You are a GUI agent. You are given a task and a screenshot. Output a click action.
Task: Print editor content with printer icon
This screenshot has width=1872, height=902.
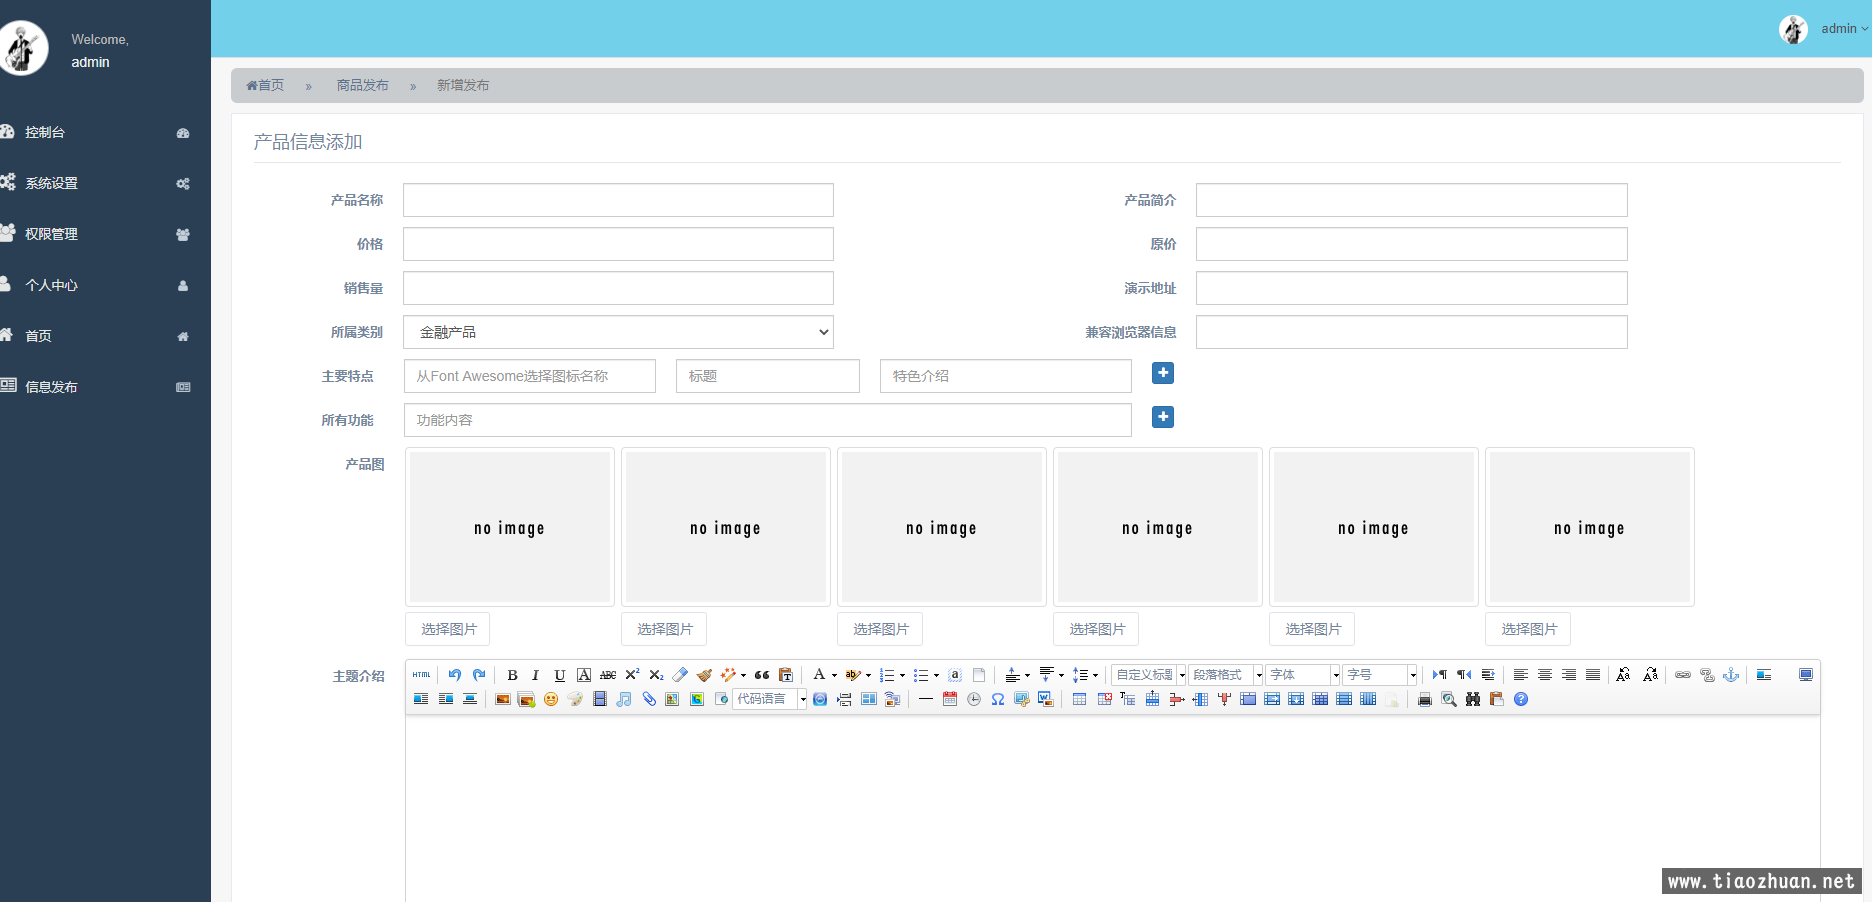[1425, 699]
